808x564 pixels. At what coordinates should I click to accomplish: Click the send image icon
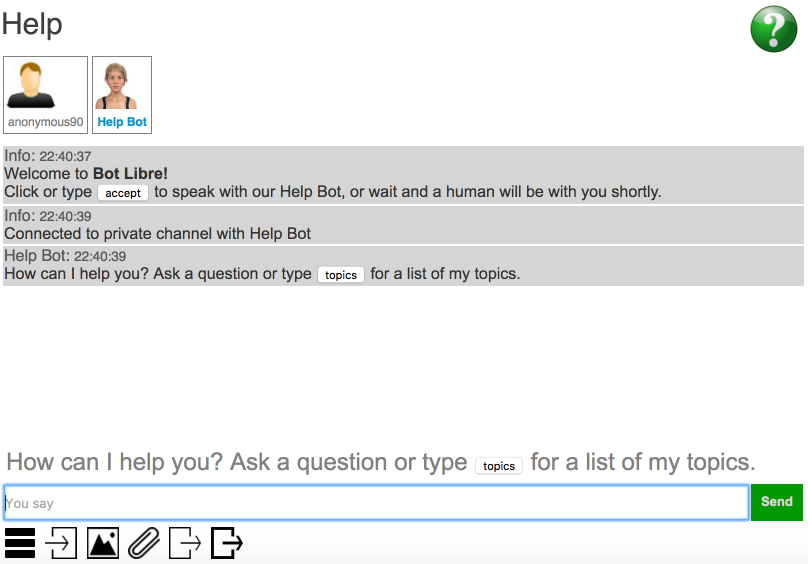(x=103, y=543)
